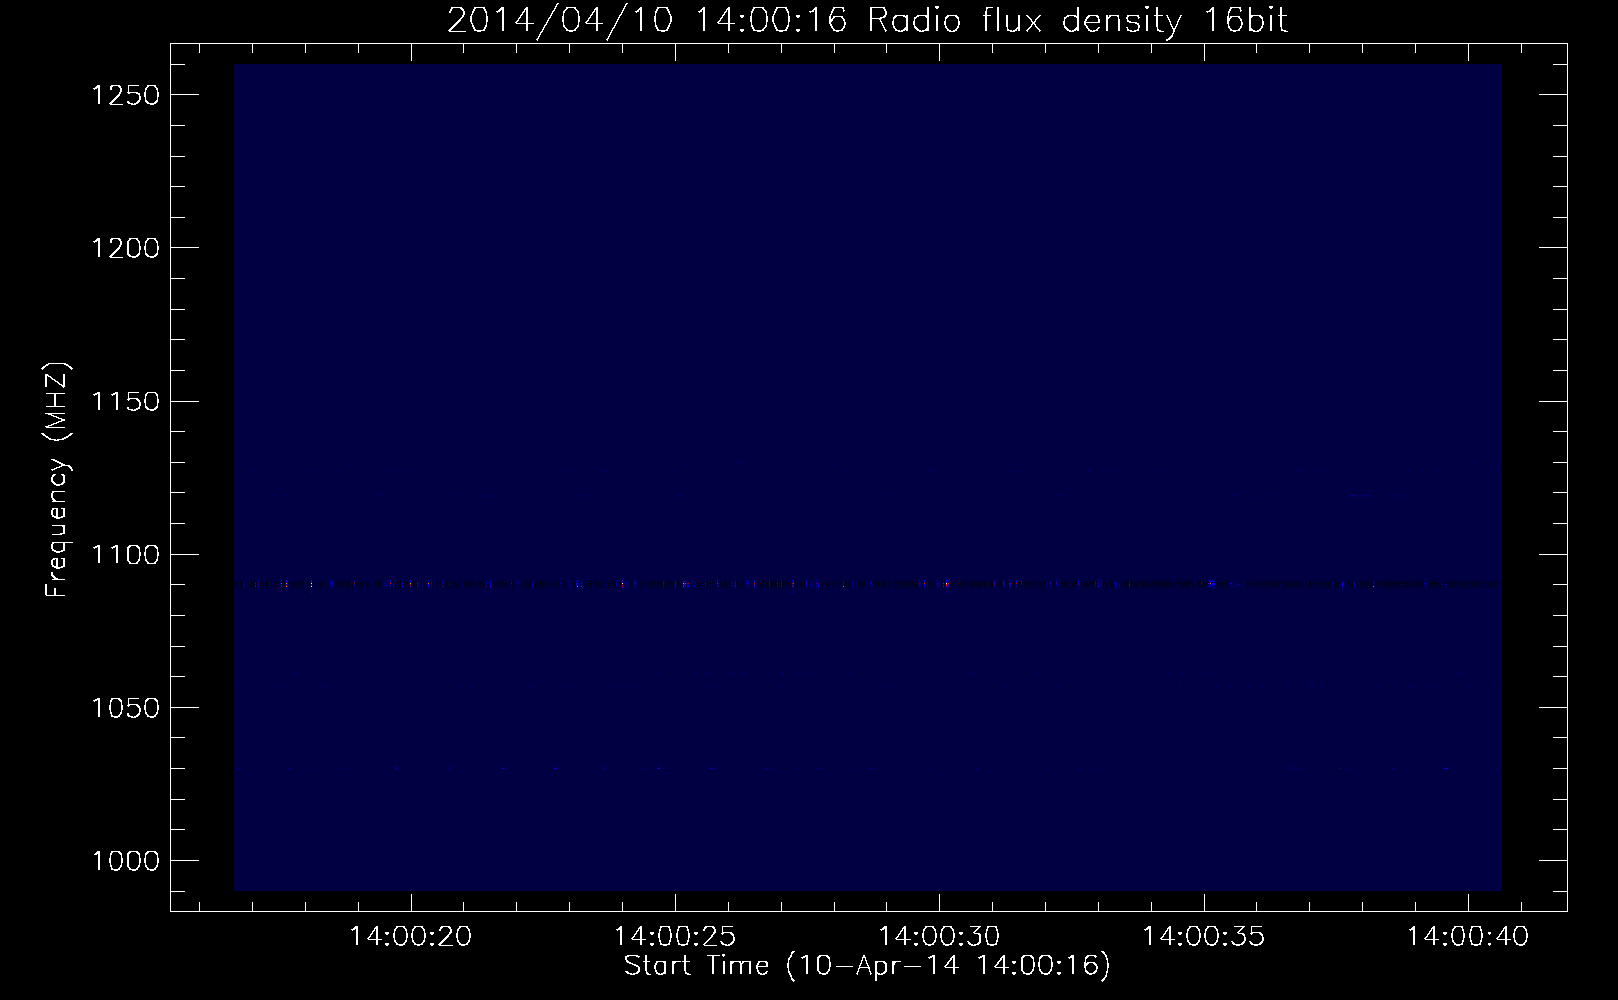Click the 1000 frequency tick label
Screen dimensions: 1618x1000
(x=125, y=861)
